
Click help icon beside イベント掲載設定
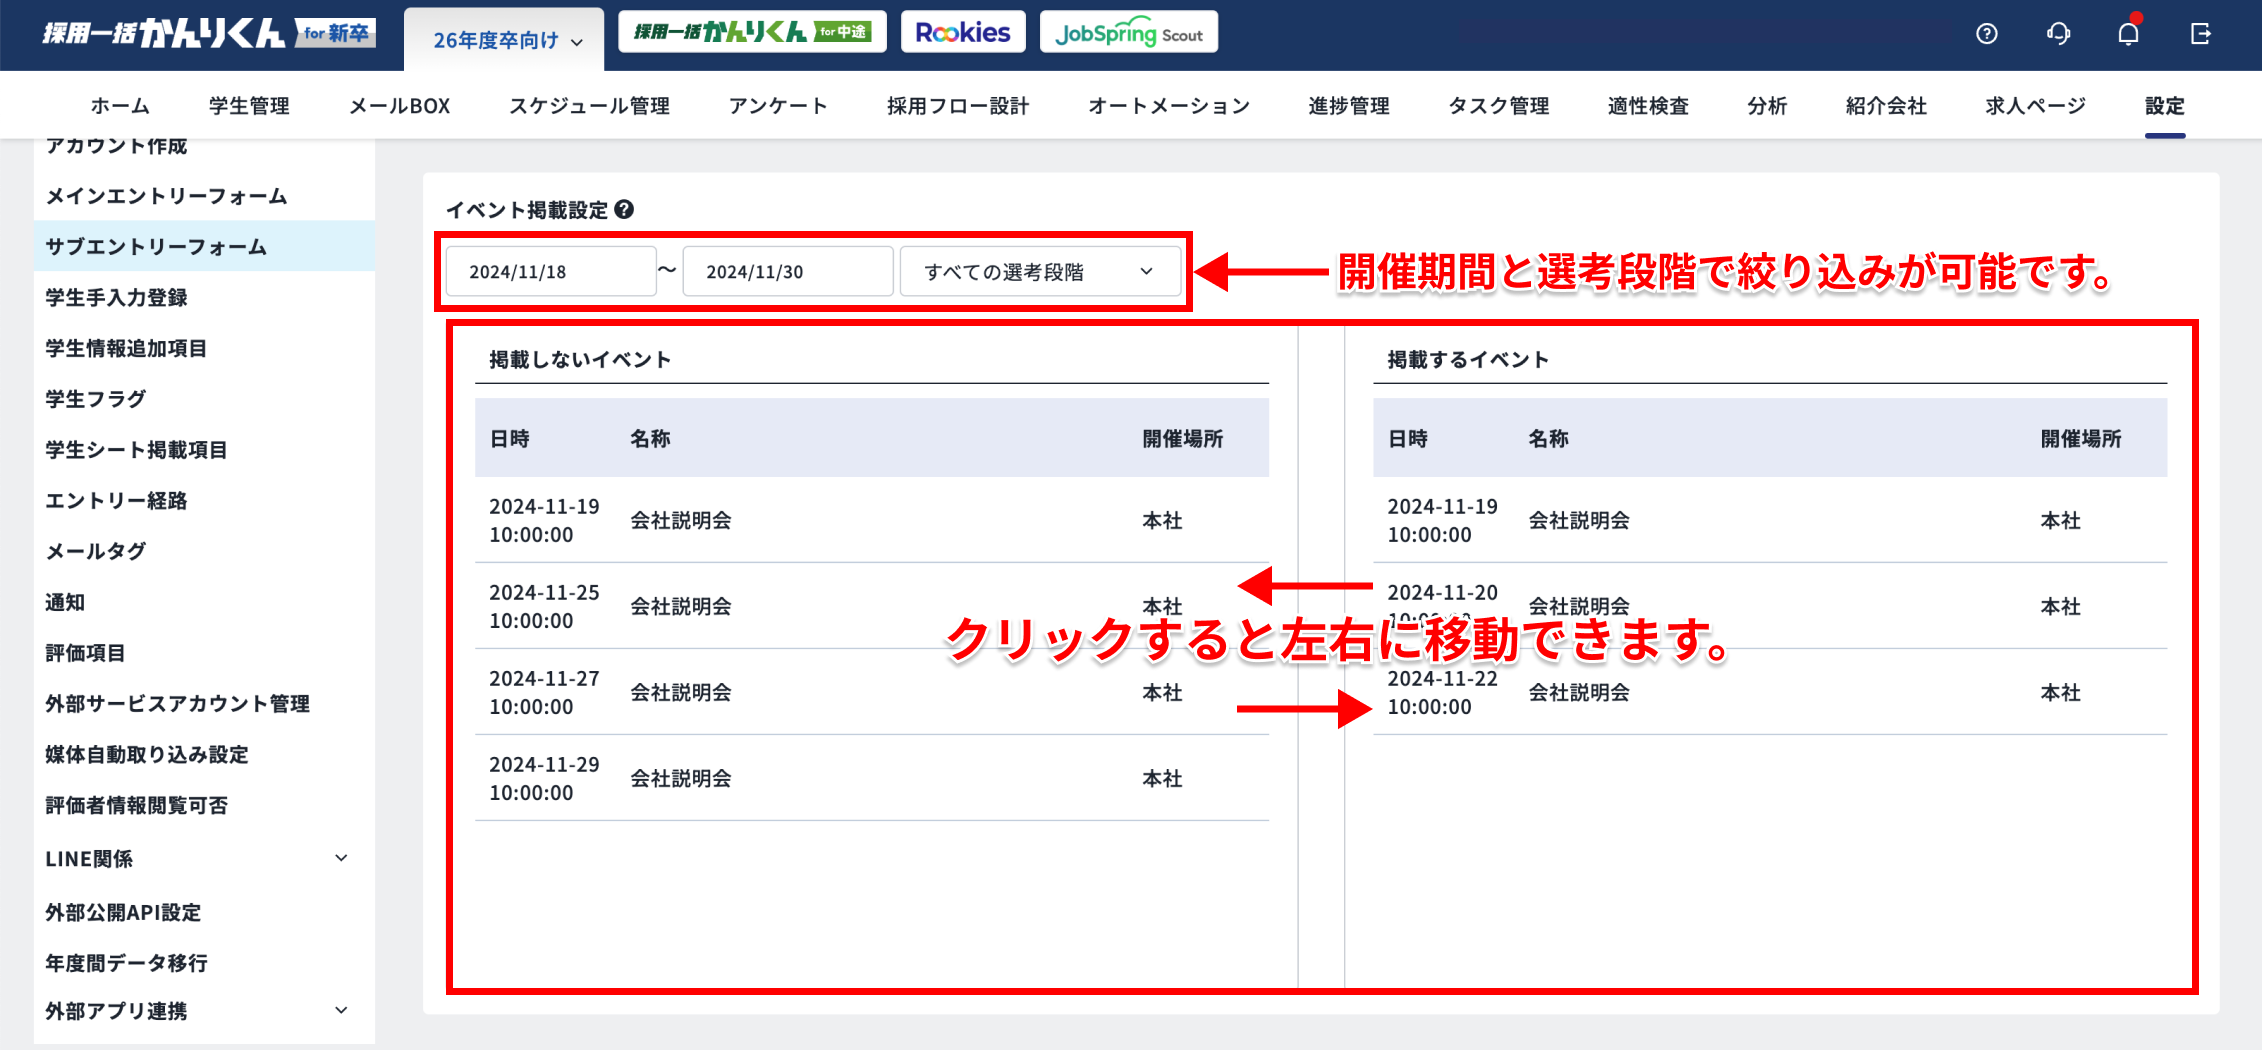coord(624,210)
